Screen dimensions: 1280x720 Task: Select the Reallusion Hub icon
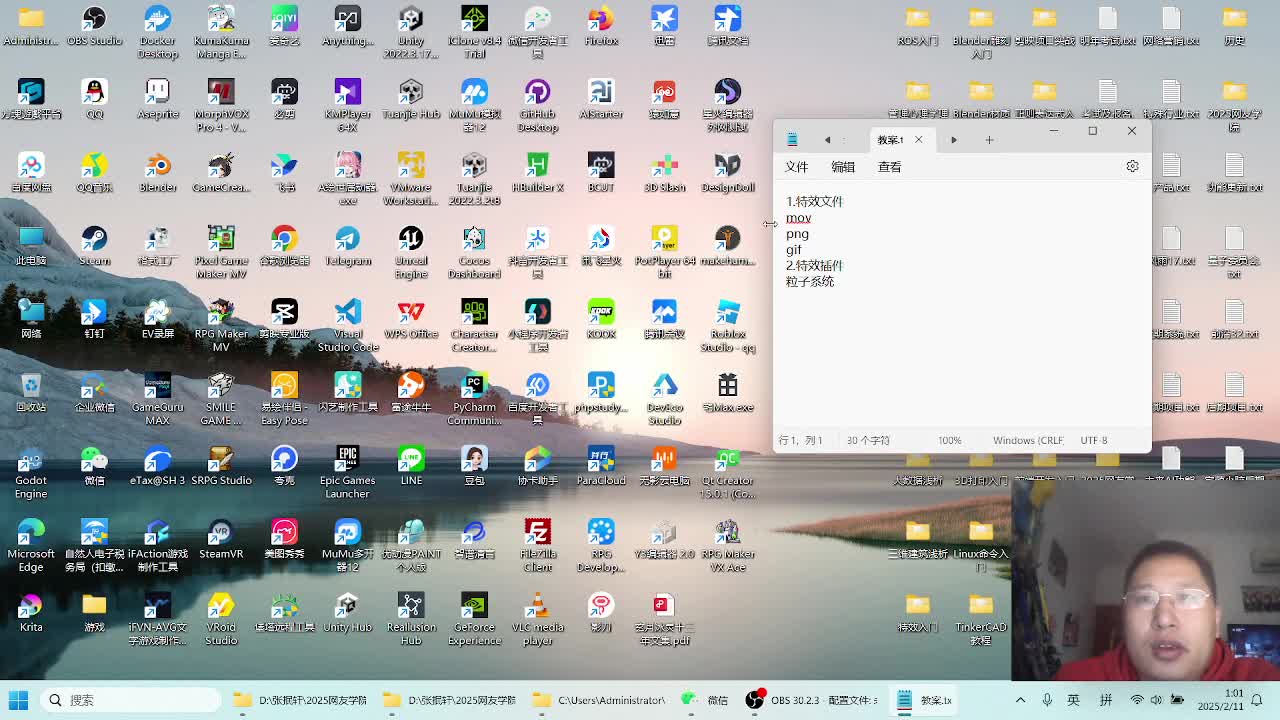tap(411, 619)
